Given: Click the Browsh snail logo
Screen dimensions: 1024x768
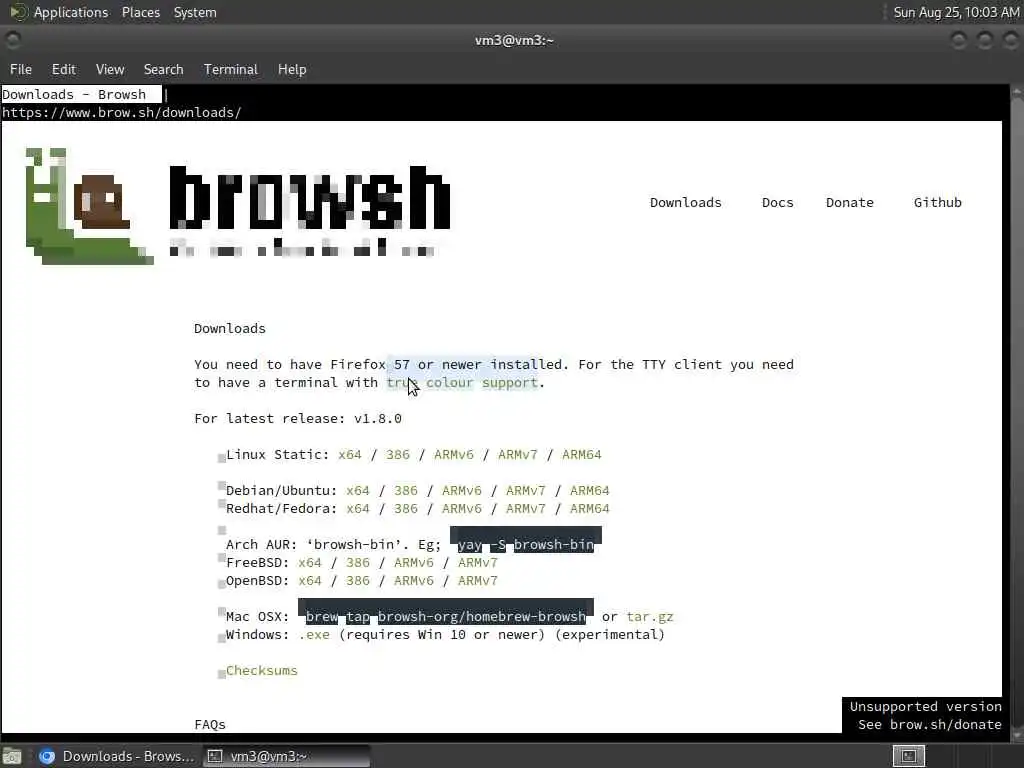Looking at the screenshot, I should pos(89,206).
